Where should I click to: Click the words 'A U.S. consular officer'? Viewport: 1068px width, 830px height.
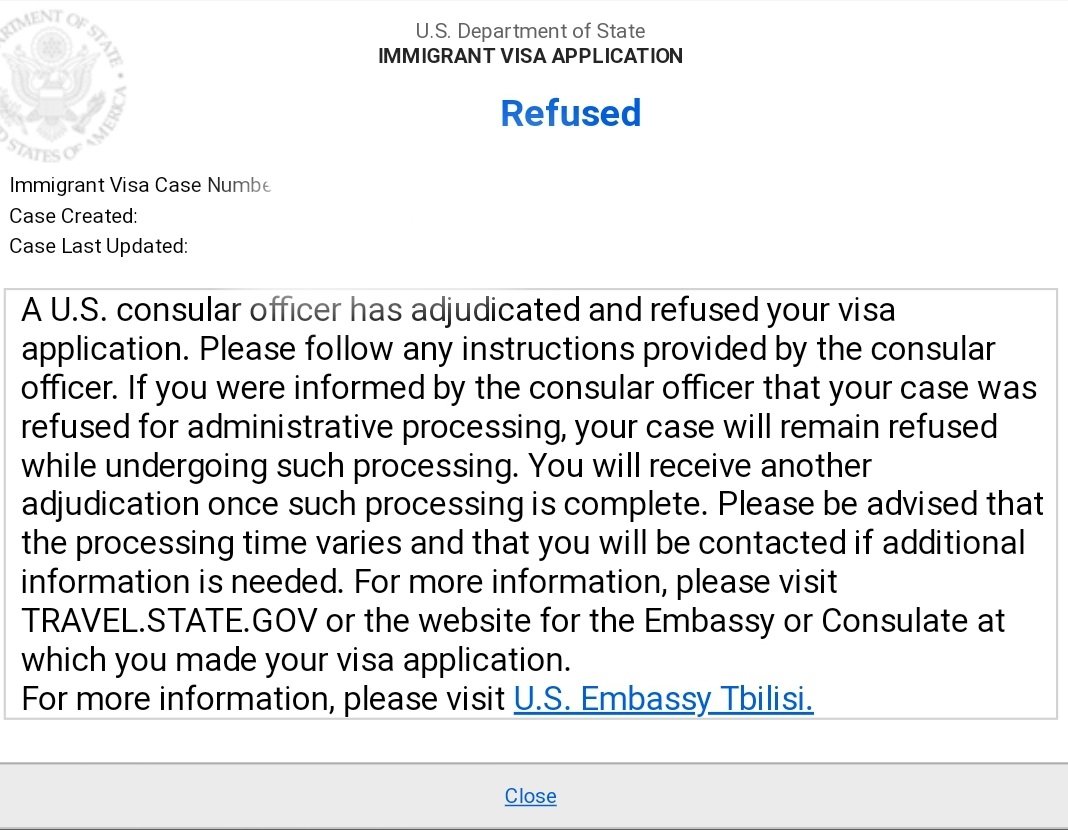coord(181,310)
